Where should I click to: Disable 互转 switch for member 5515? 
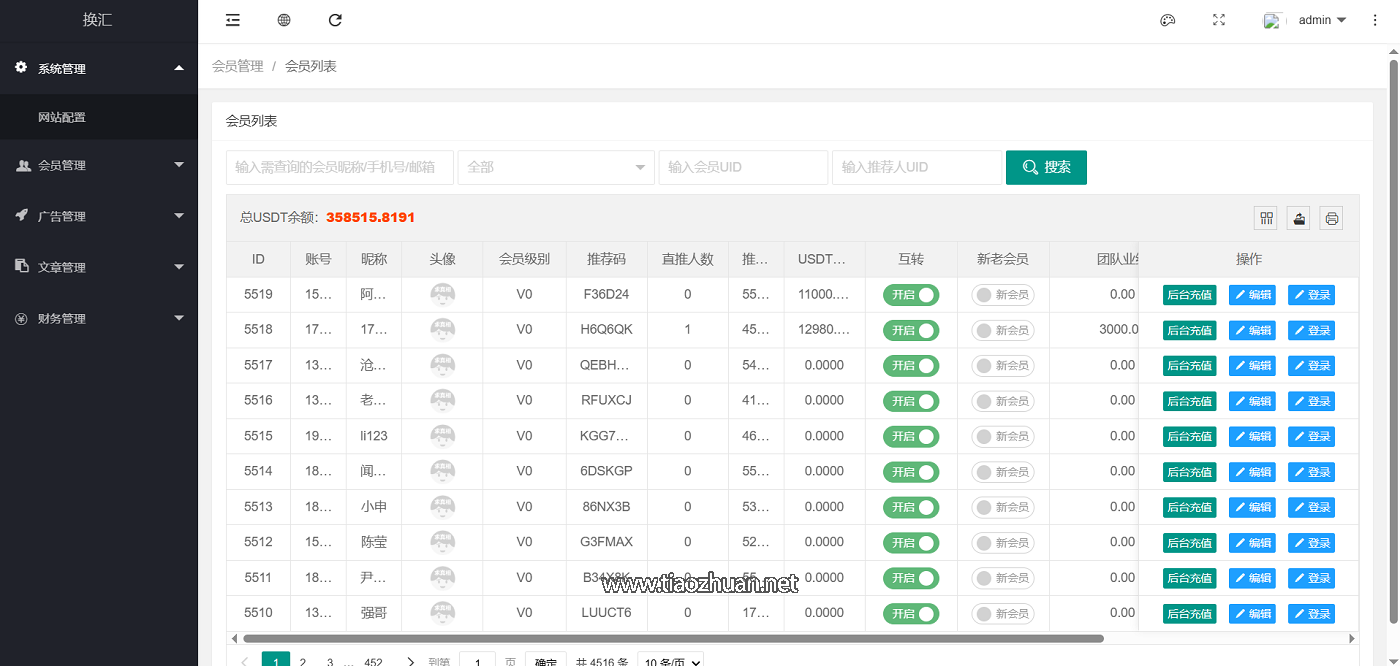910,437
